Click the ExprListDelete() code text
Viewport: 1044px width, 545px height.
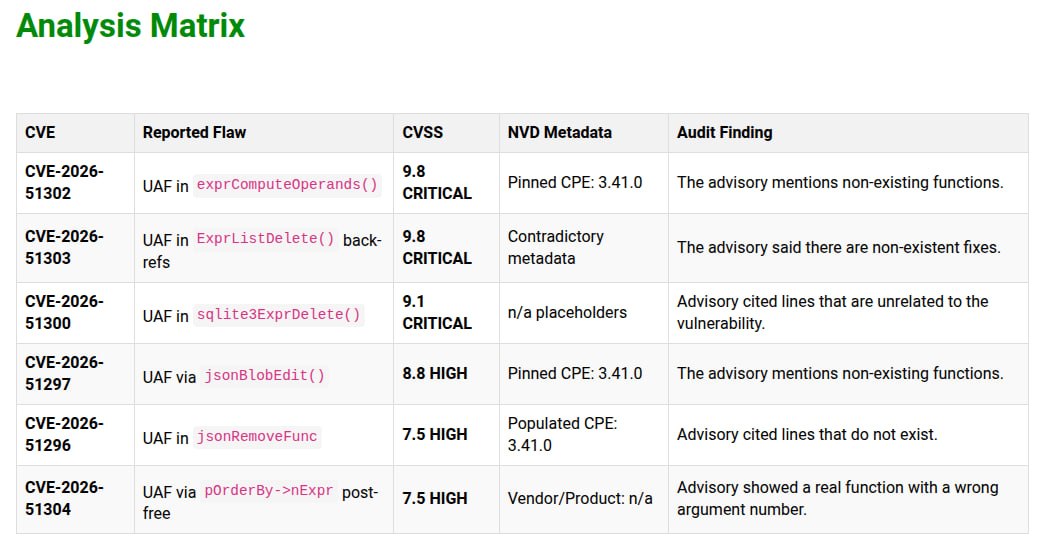[x=265, y=238]
